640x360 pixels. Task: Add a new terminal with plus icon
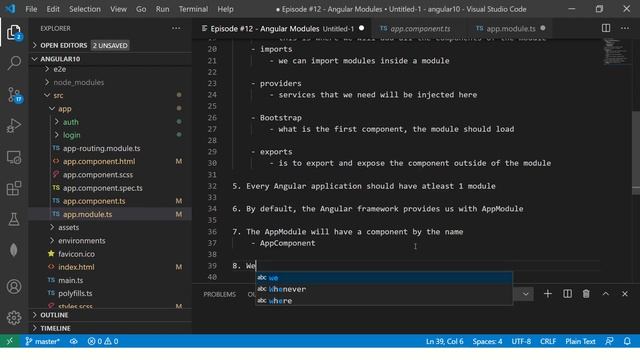pos(548,294)
